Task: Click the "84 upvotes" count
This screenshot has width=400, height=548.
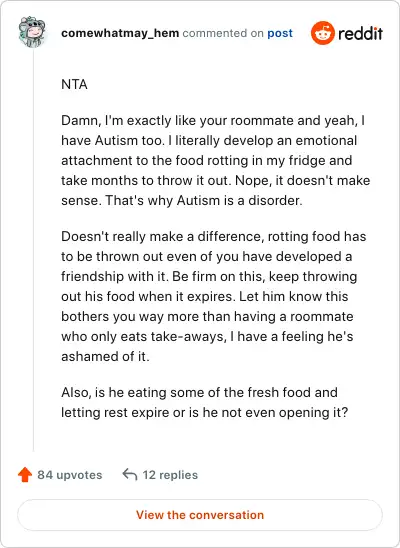Action: click(70, 475)
